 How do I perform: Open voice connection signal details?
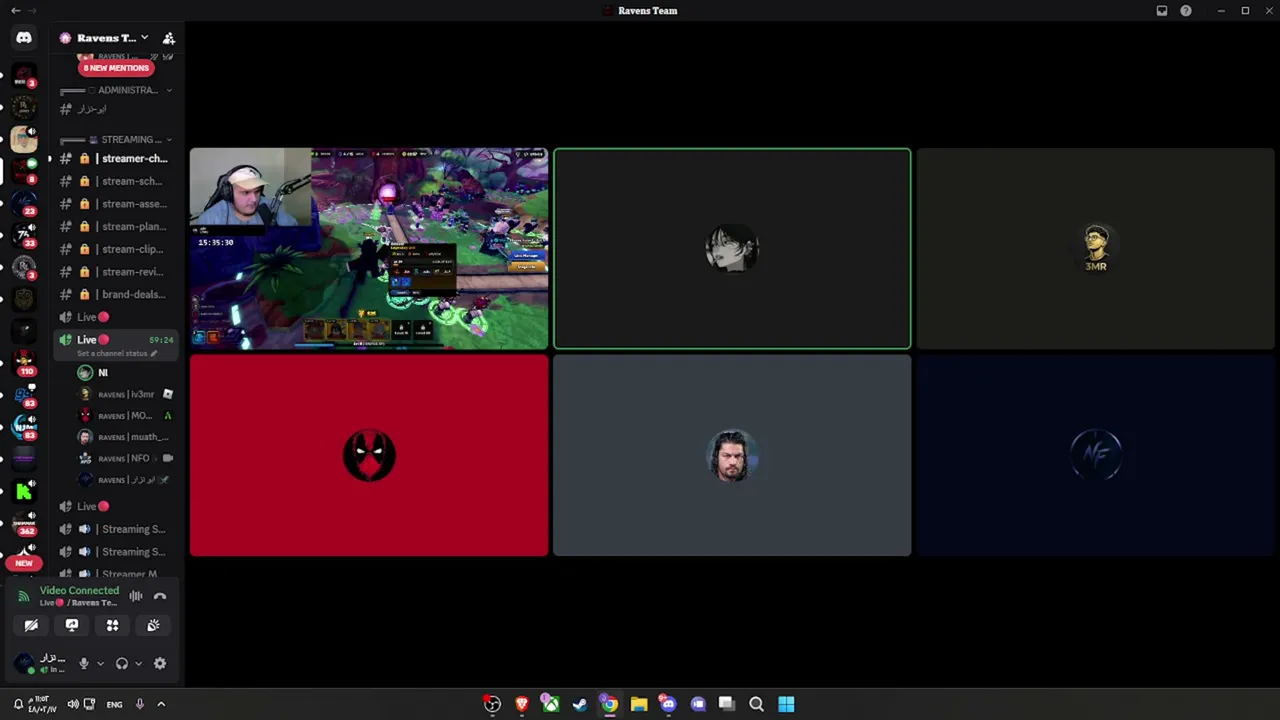pyautogui.click(x=24, y=596)
